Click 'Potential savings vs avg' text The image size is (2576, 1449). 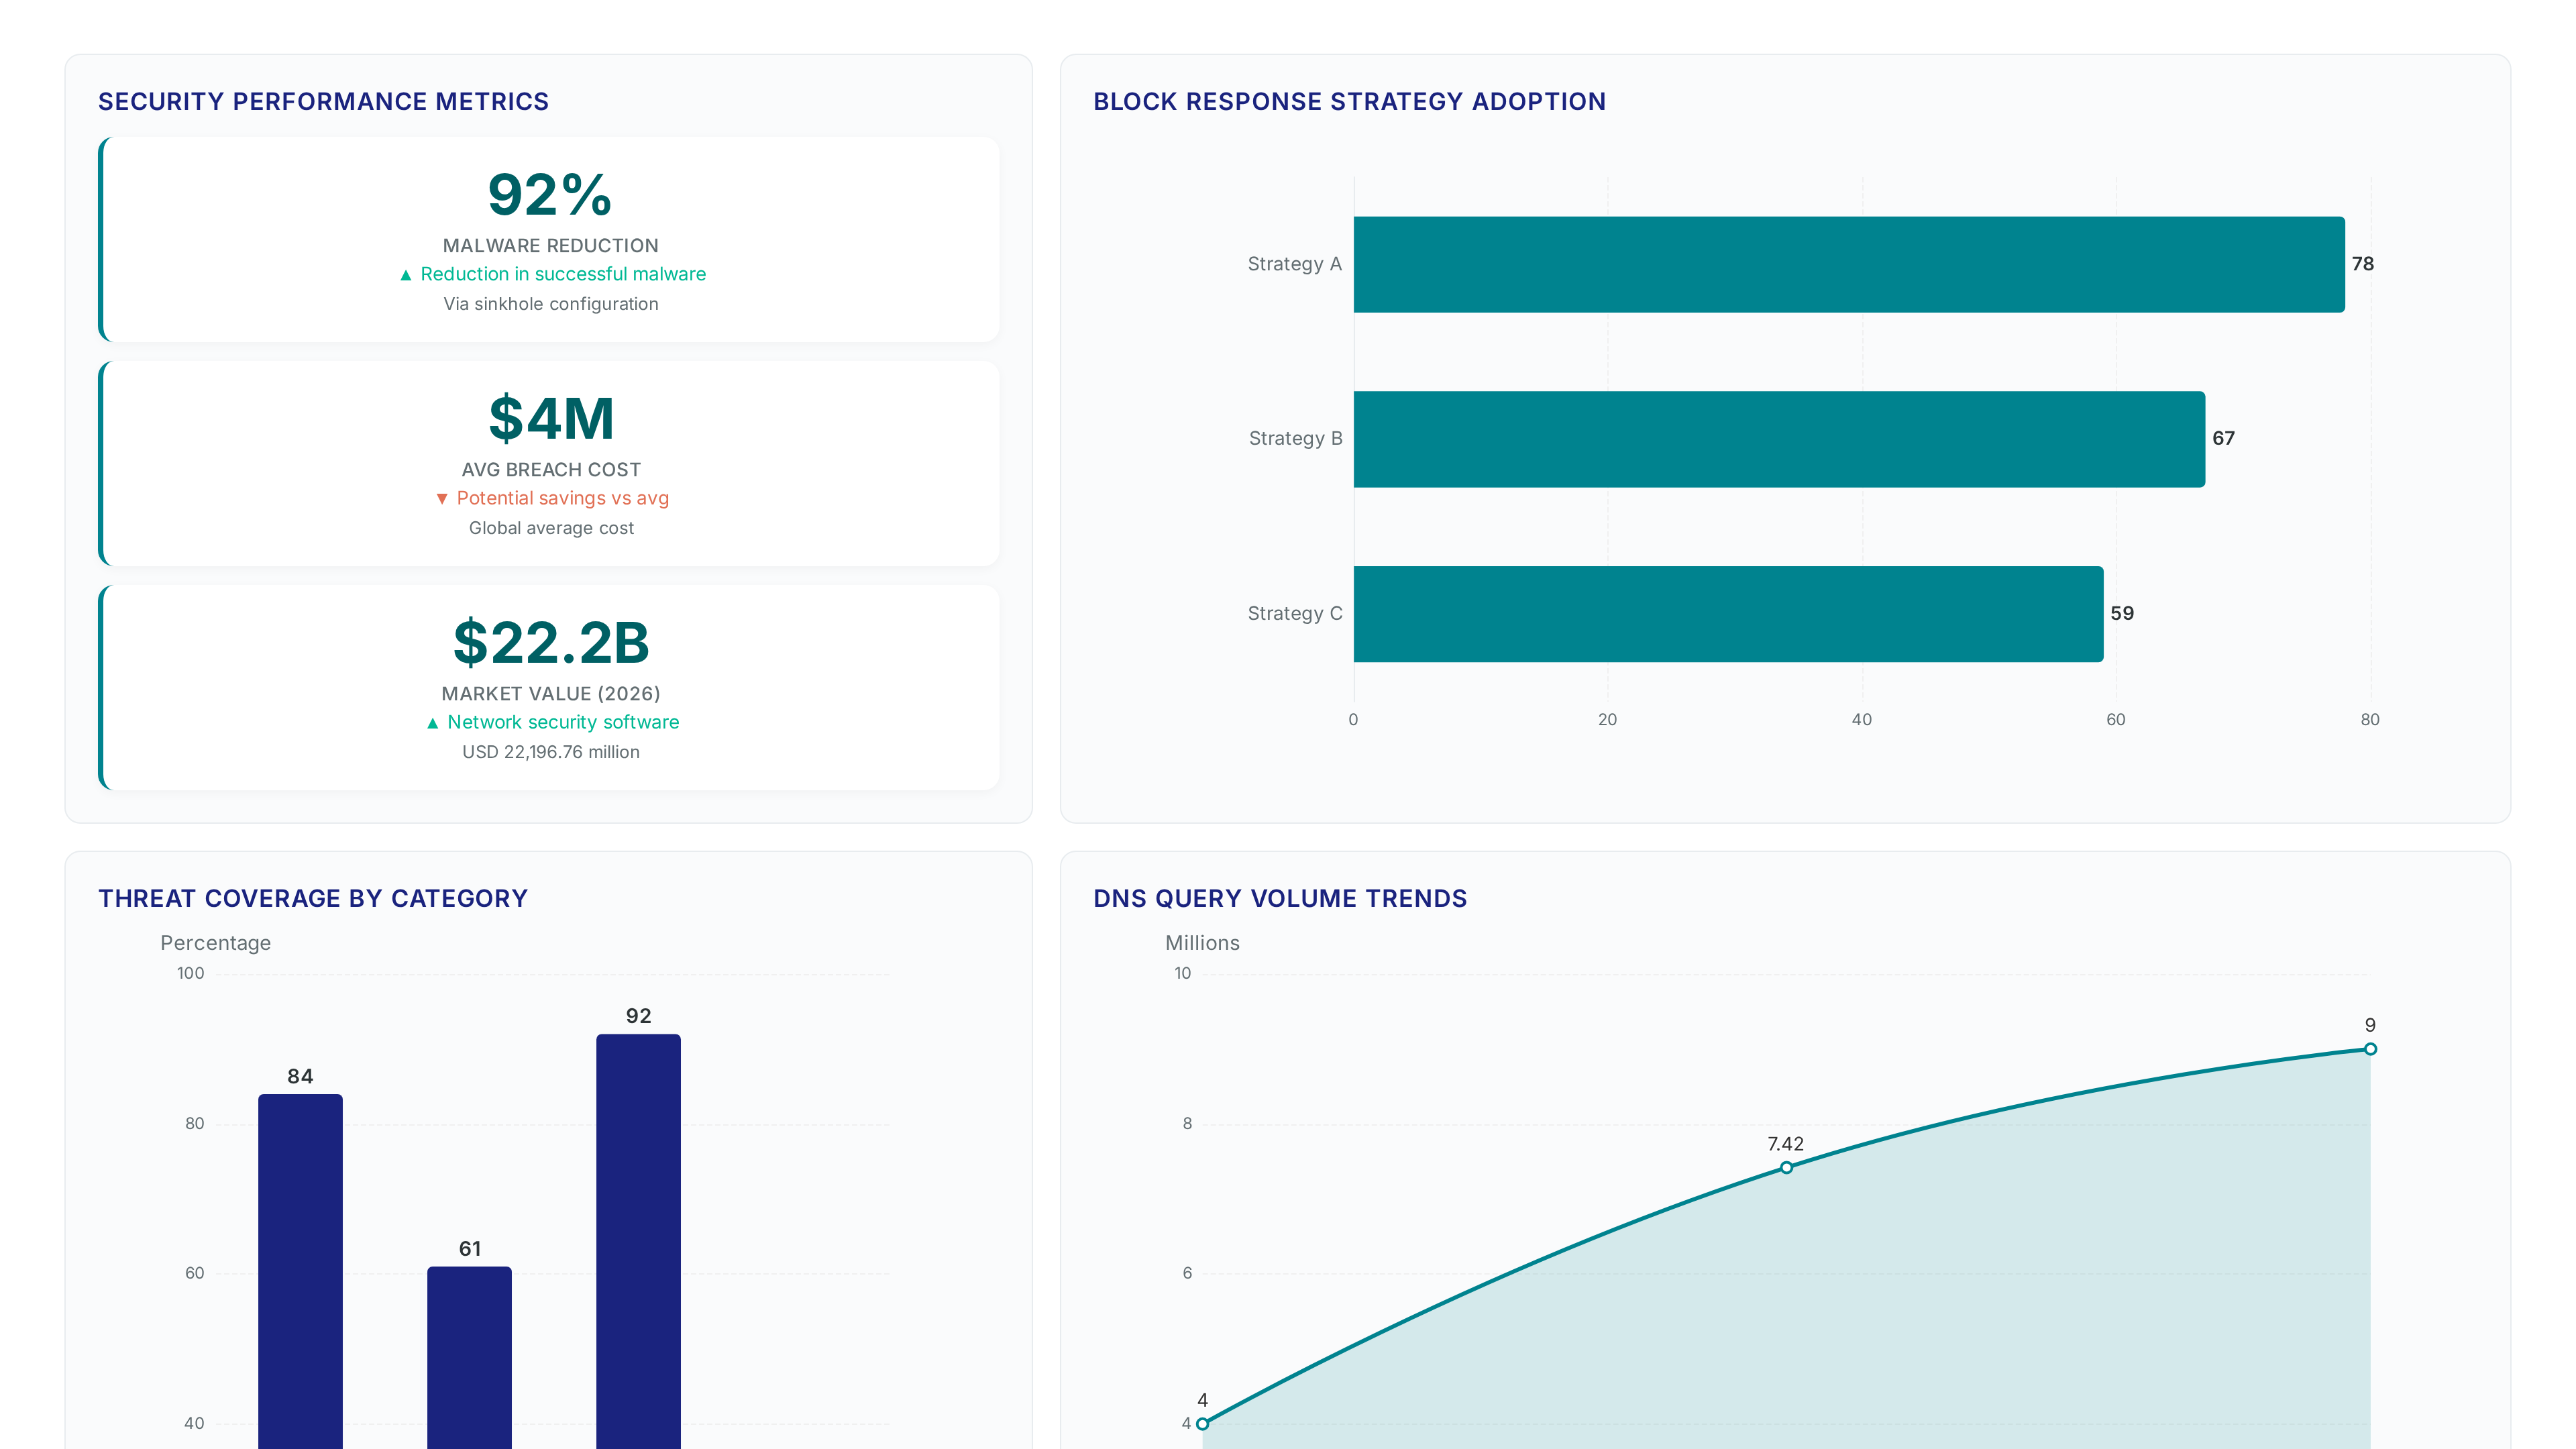coord(563,498)
